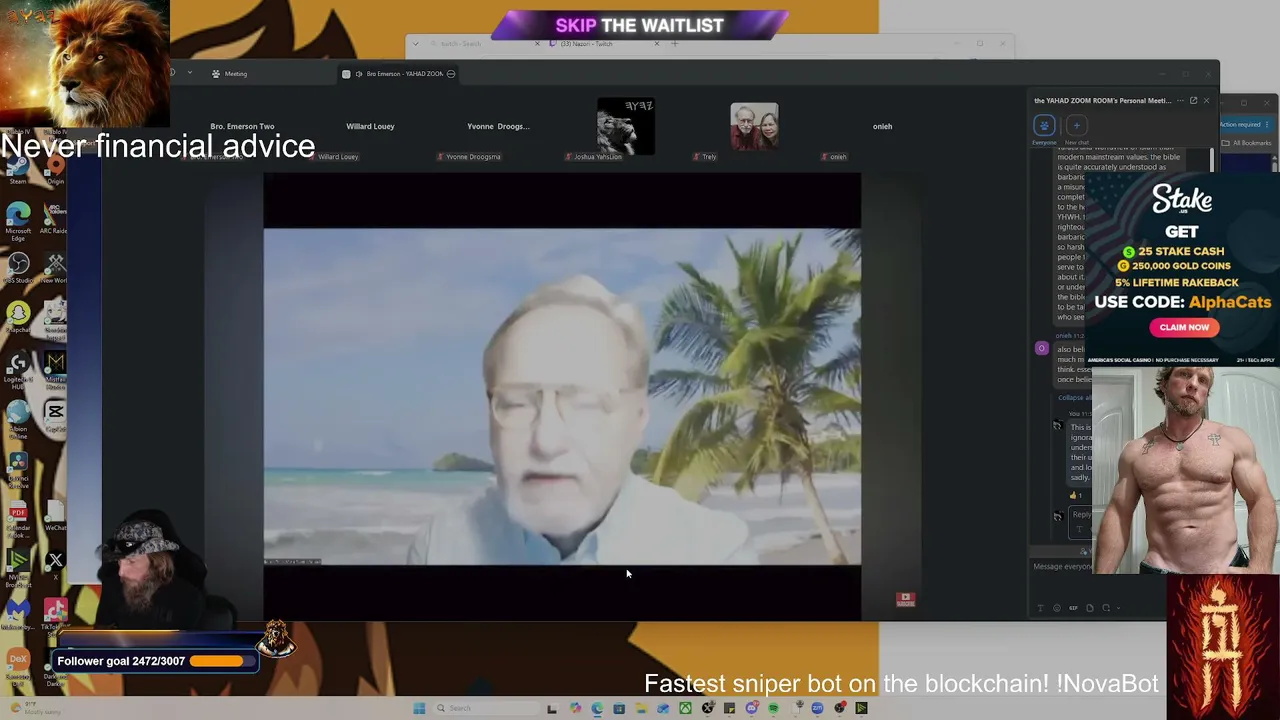Viewport: 1280px width, 720px height.
Task: Open Origin desktop shortcut
Action: pyautogui.click(x=55, y=168)
